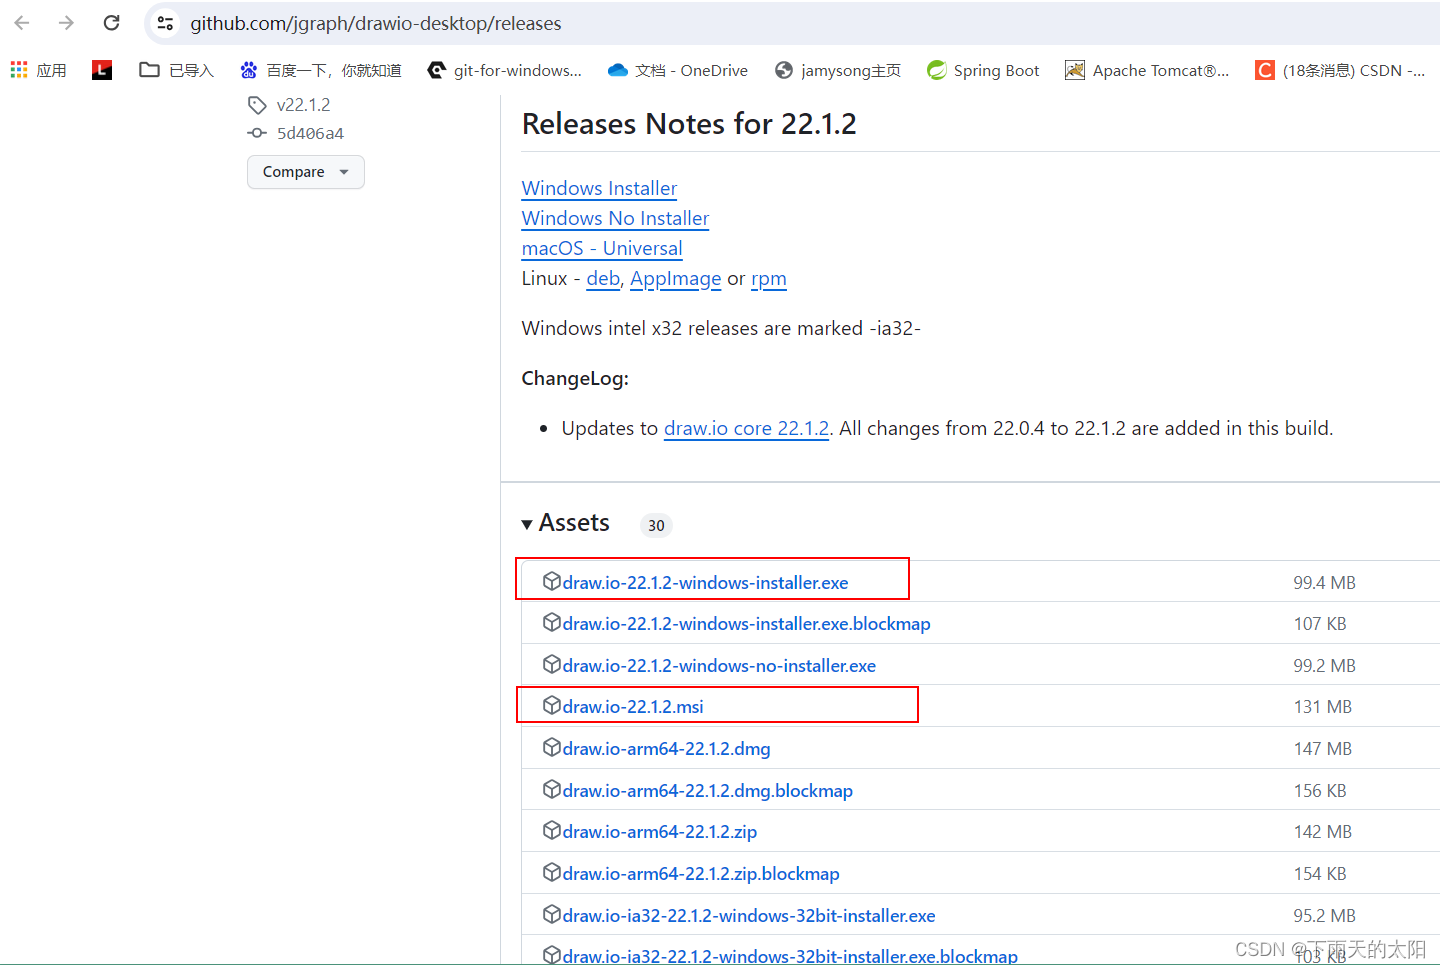Download draw.io-22.1.2-windows-installer.exe

click(x=705, y=583)
